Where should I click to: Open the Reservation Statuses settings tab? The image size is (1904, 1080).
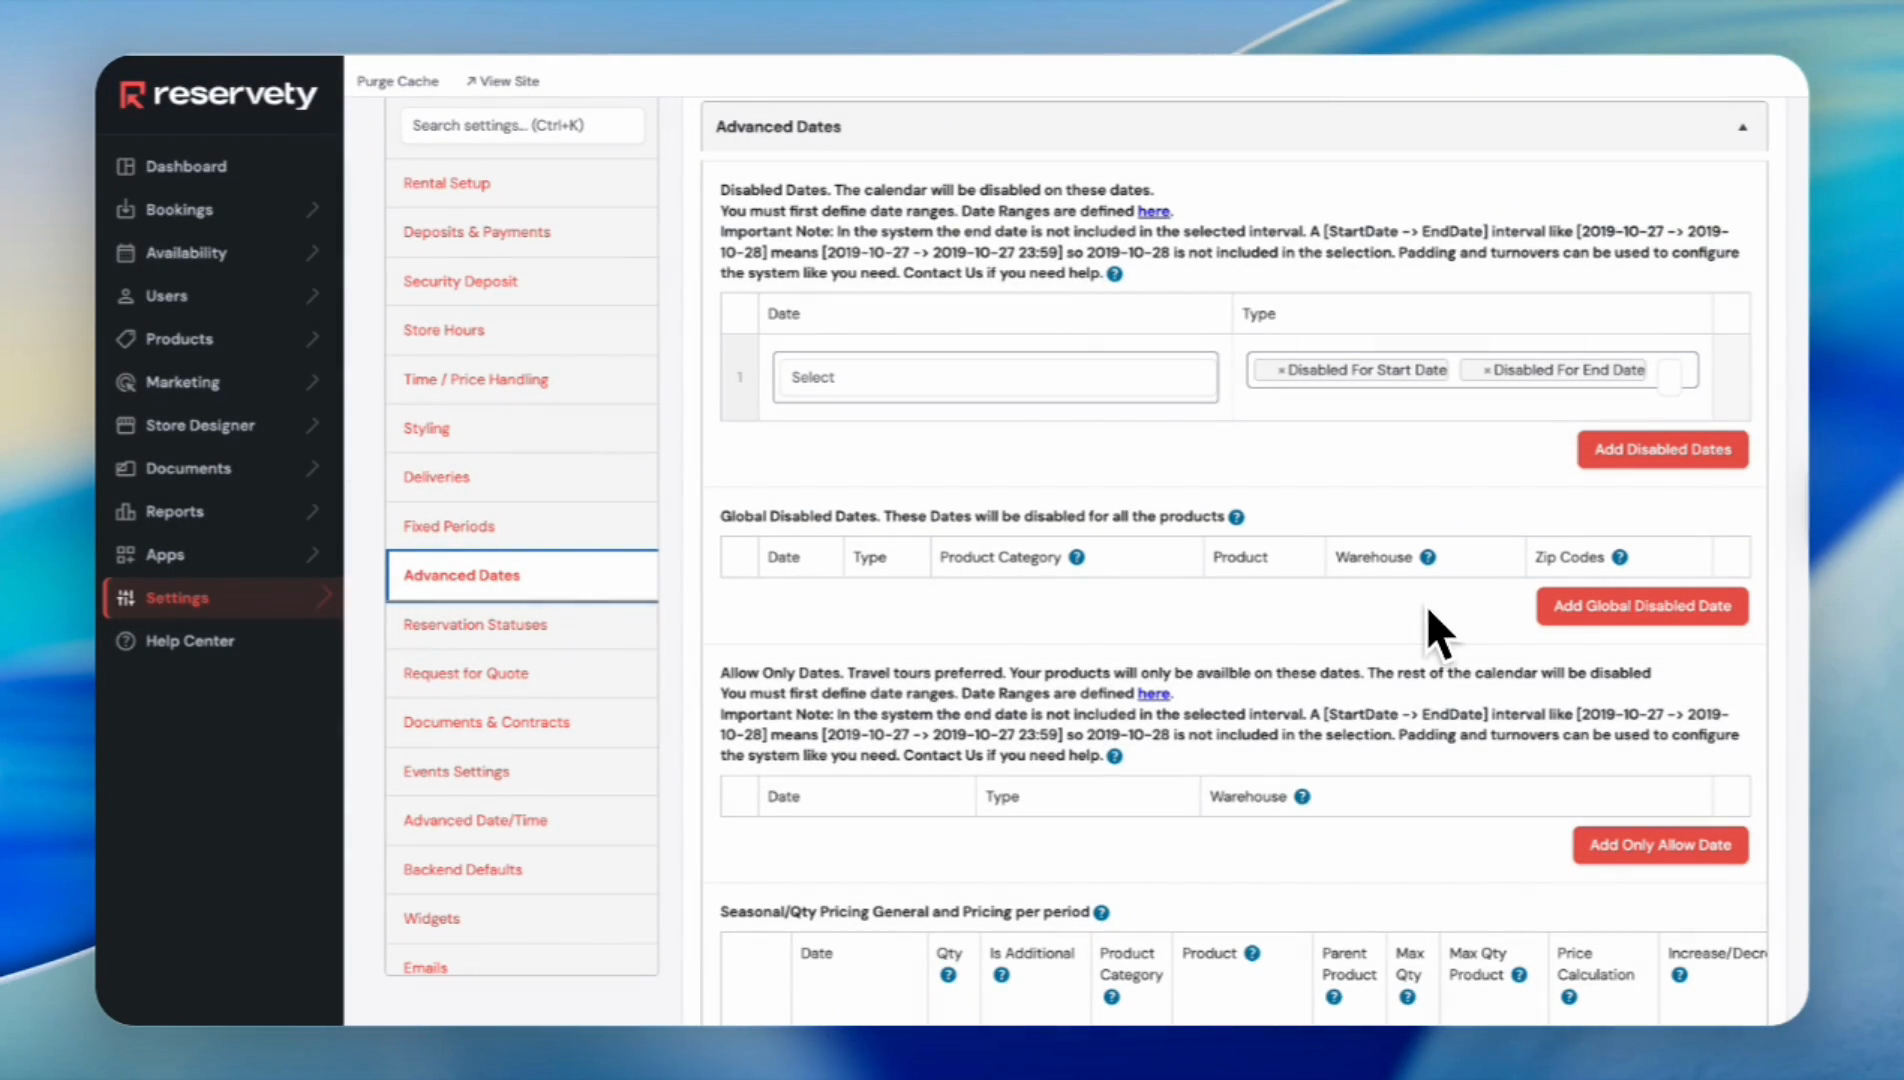point(475,624)
